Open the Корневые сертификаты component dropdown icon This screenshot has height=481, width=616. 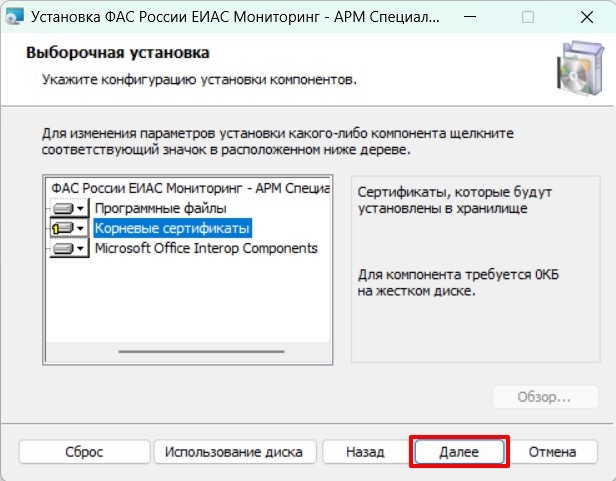pyautogui.click(x=70, y=228)
